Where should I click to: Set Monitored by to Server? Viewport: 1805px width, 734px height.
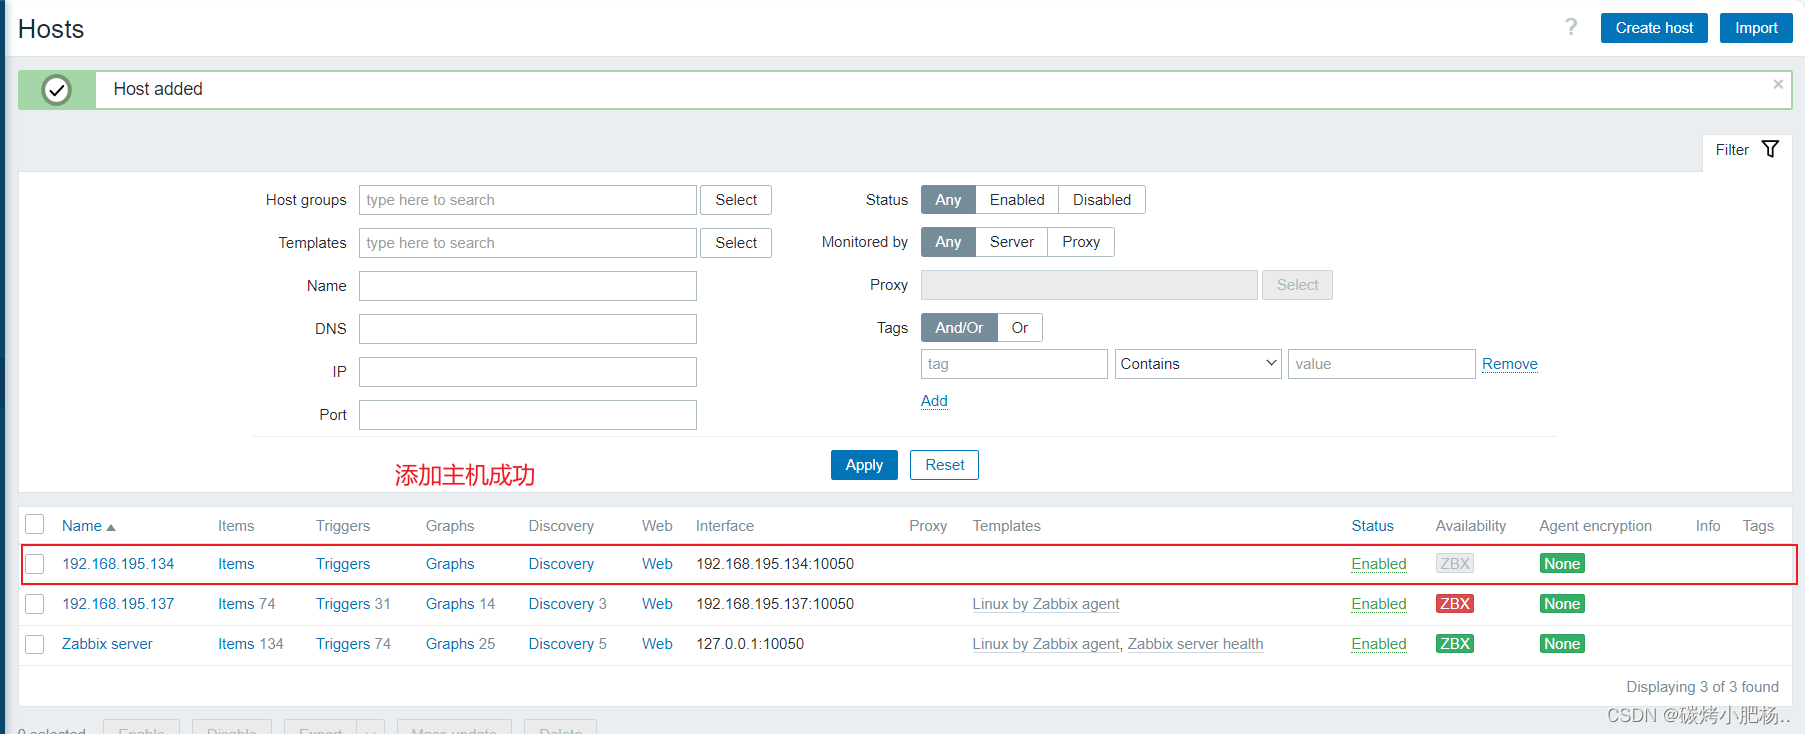(1012, 242)
